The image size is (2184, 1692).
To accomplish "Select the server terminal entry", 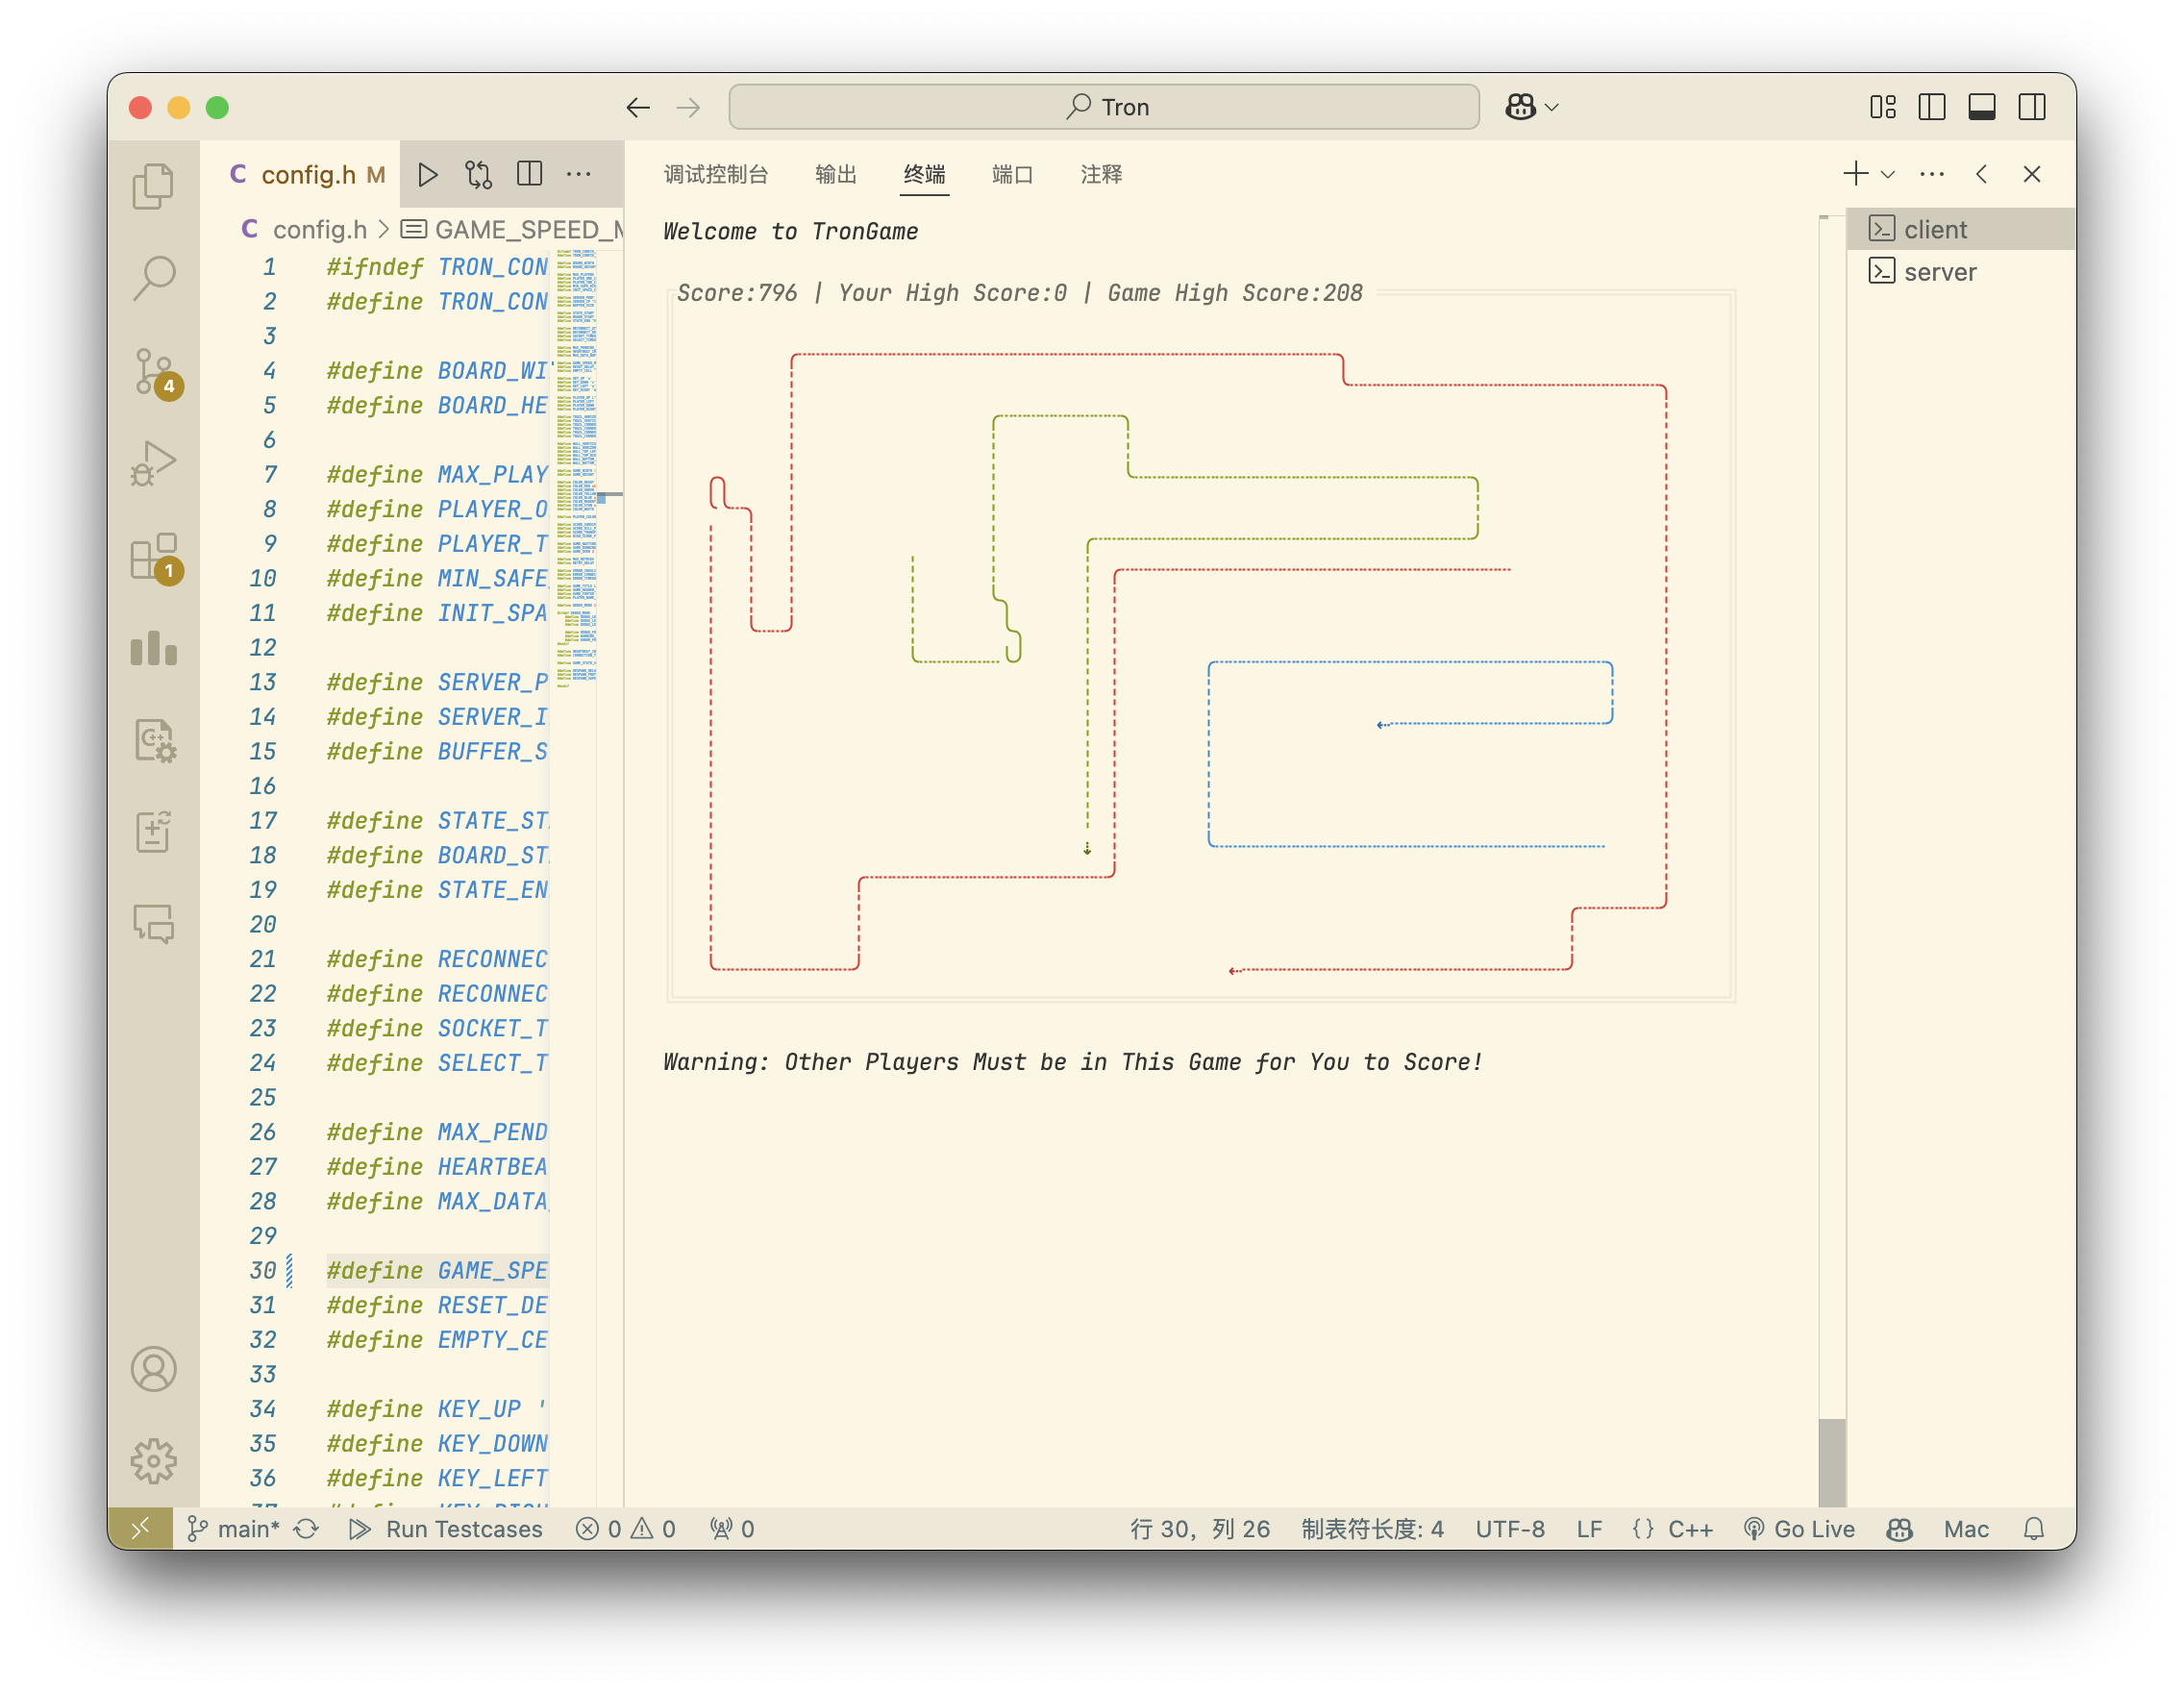I will [1939, 272].
